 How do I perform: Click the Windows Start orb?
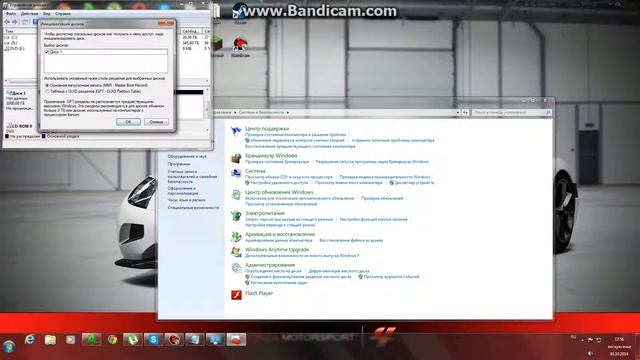(x=9, y=346)
